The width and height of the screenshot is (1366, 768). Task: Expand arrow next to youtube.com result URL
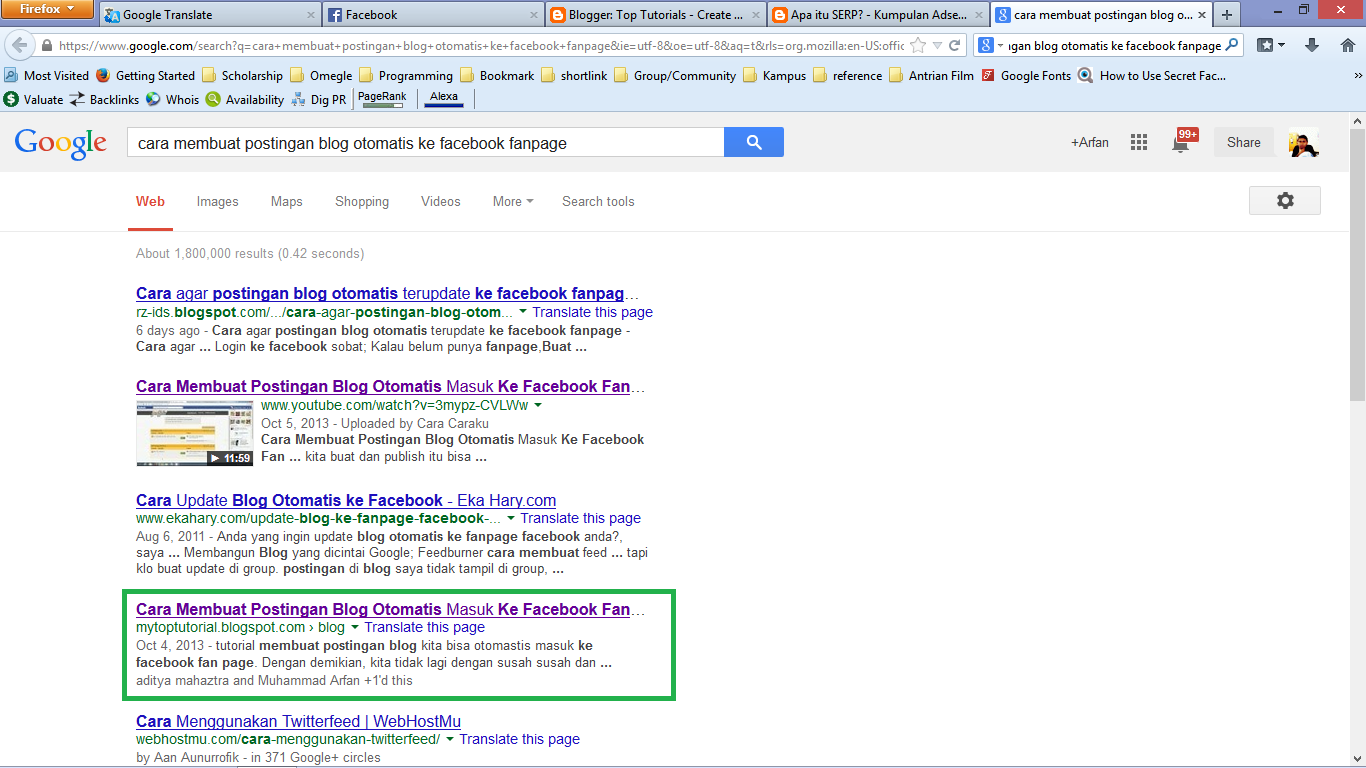[538, 406]
